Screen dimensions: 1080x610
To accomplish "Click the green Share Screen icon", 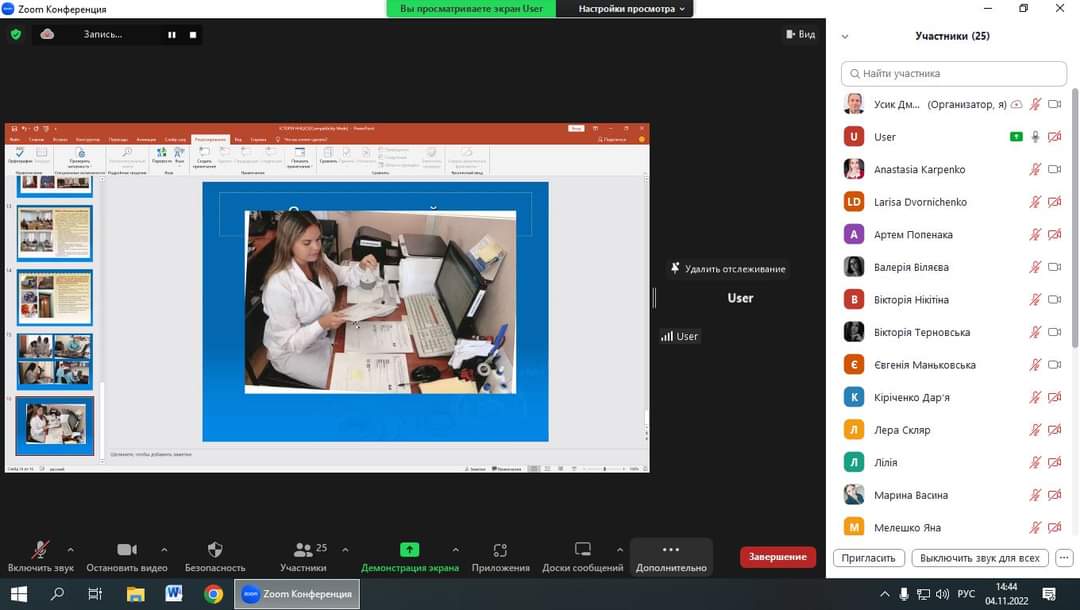I will (409, 550).
